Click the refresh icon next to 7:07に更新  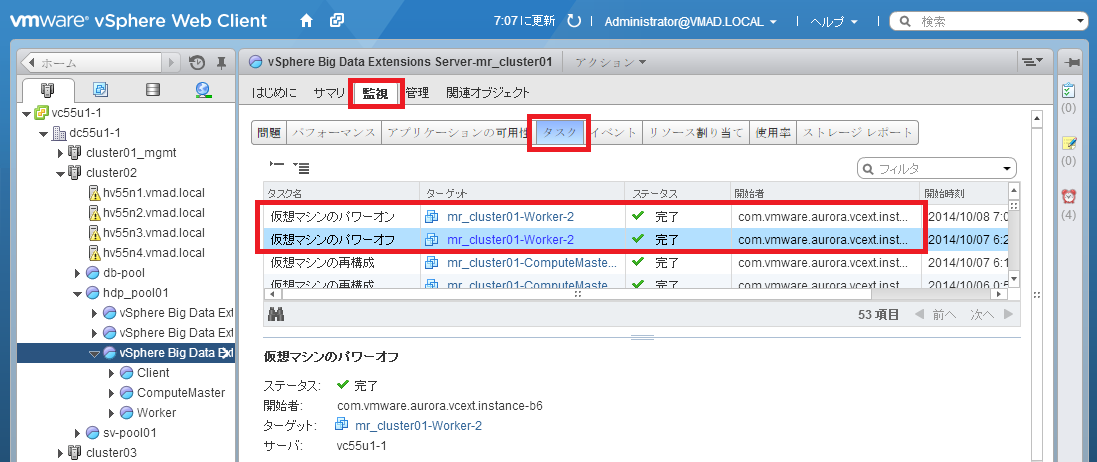coord(574,21)
